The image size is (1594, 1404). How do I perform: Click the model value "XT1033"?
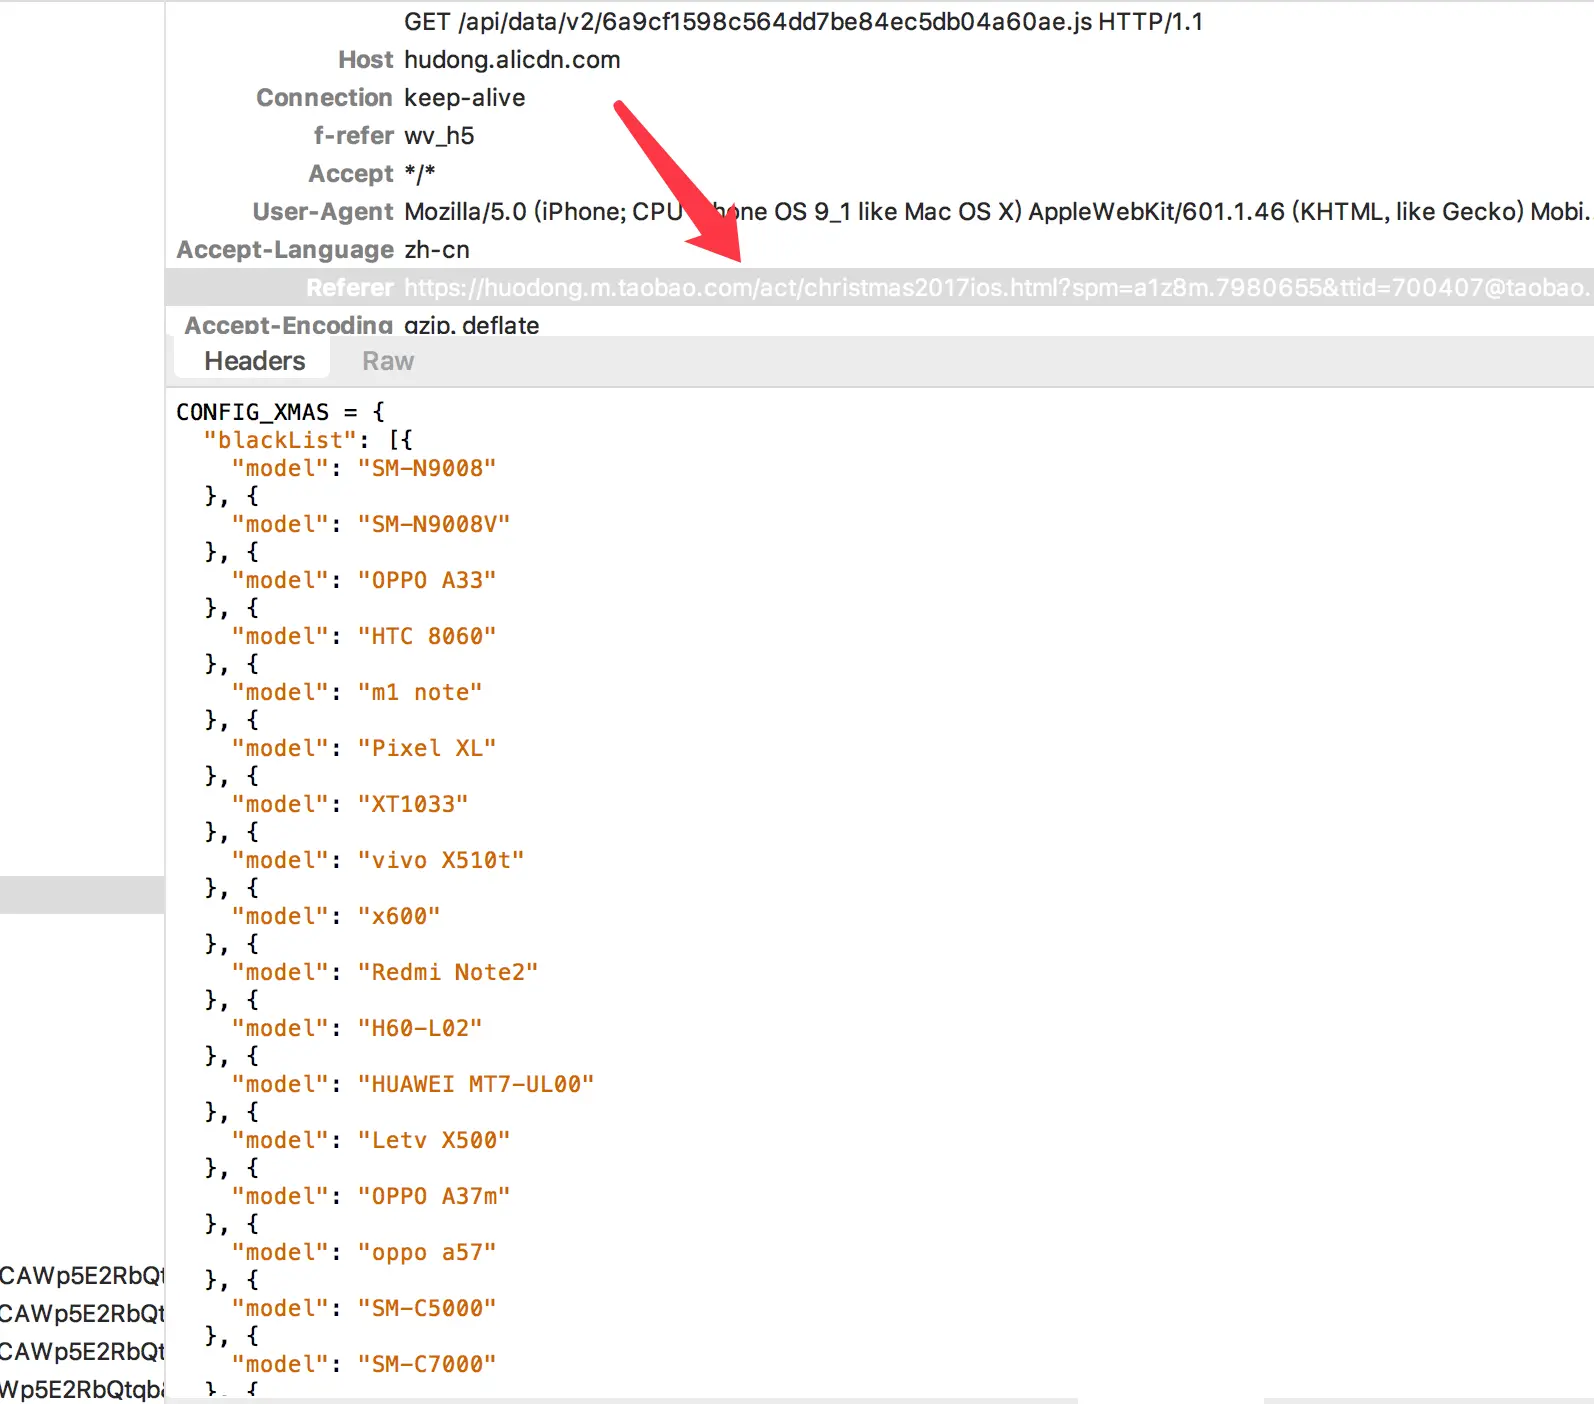[x=413, y=804]
